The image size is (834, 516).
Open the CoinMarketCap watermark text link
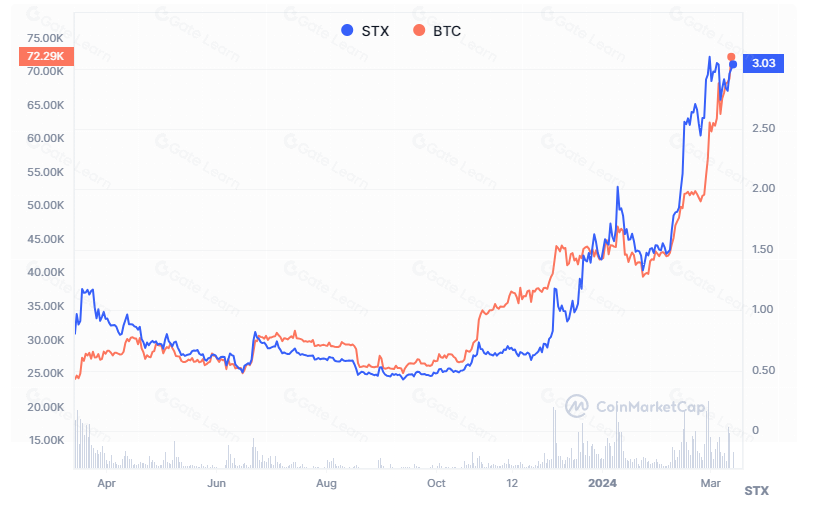point(650,406)
